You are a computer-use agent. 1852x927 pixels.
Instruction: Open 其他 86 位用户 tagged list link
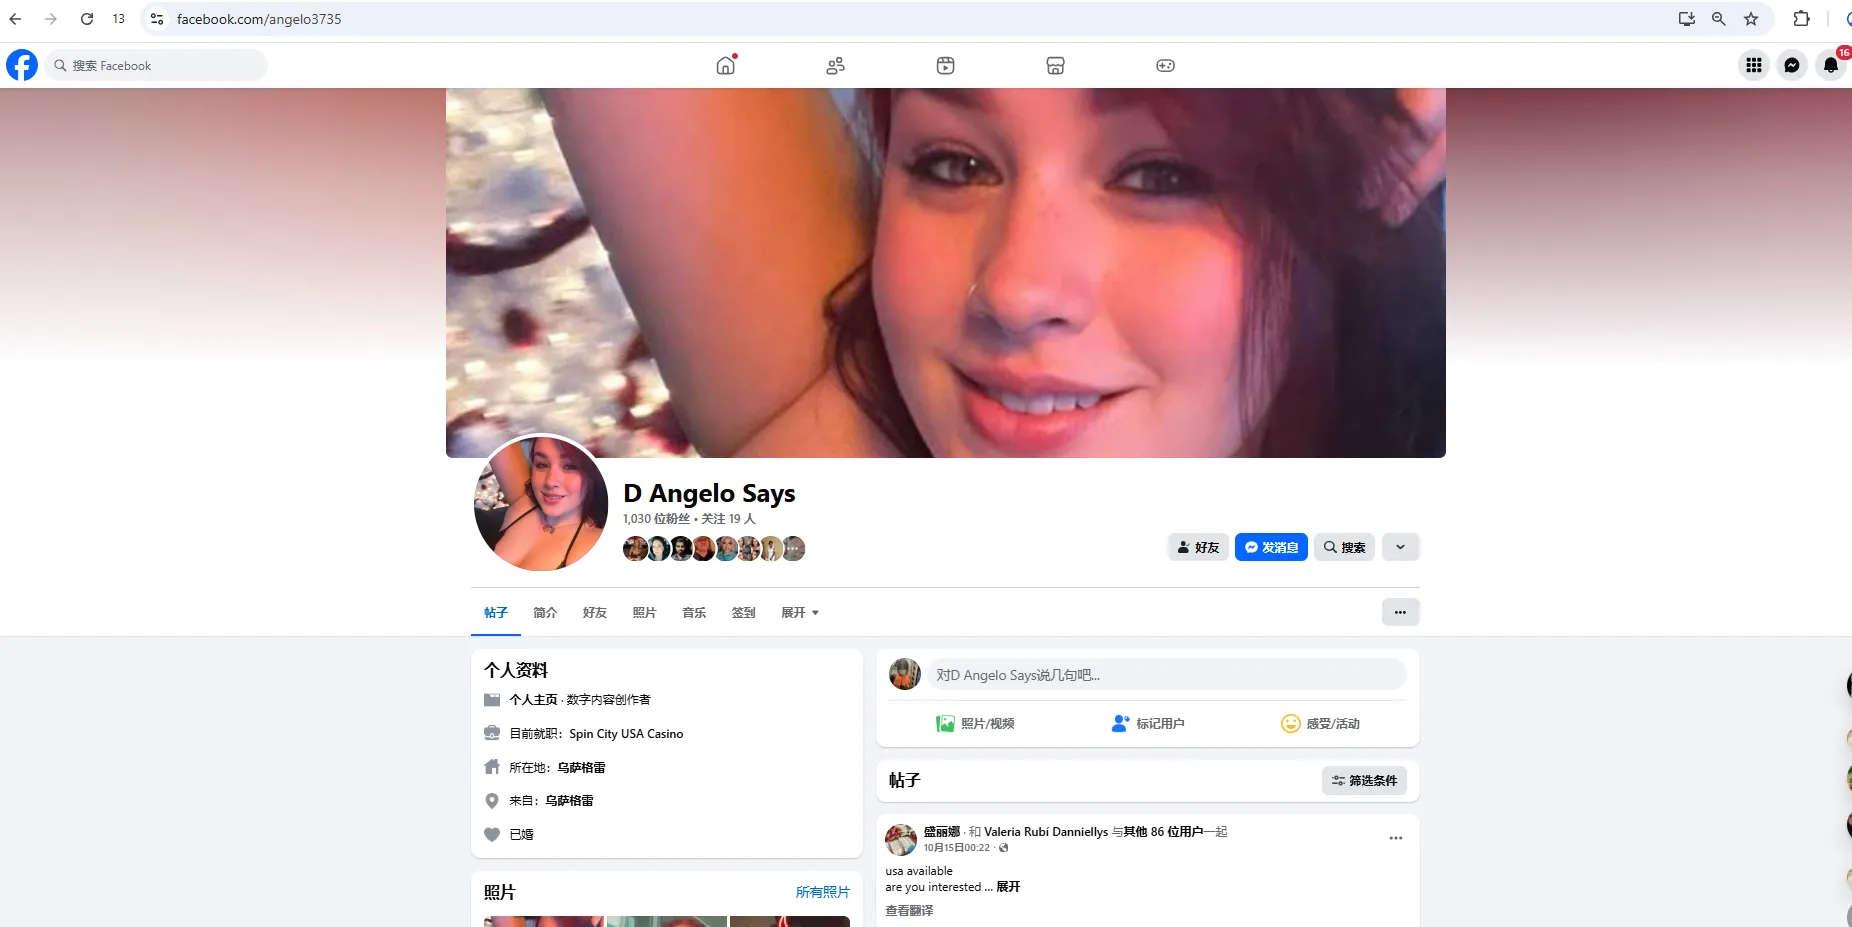tap(1163, 831)
